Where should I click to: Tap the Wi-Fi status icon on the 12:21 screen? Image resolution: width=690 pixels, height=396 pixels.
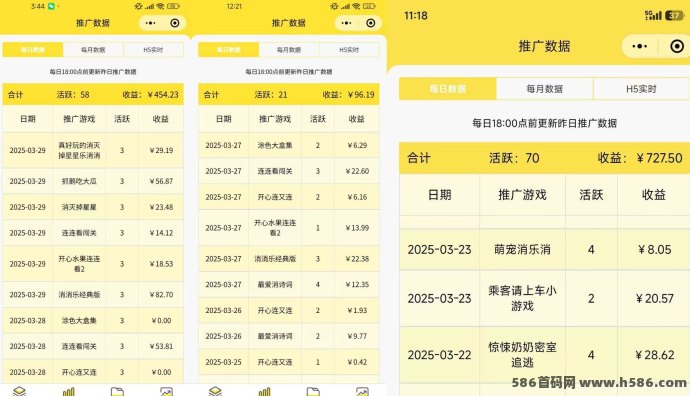click(x=356, y=6)
